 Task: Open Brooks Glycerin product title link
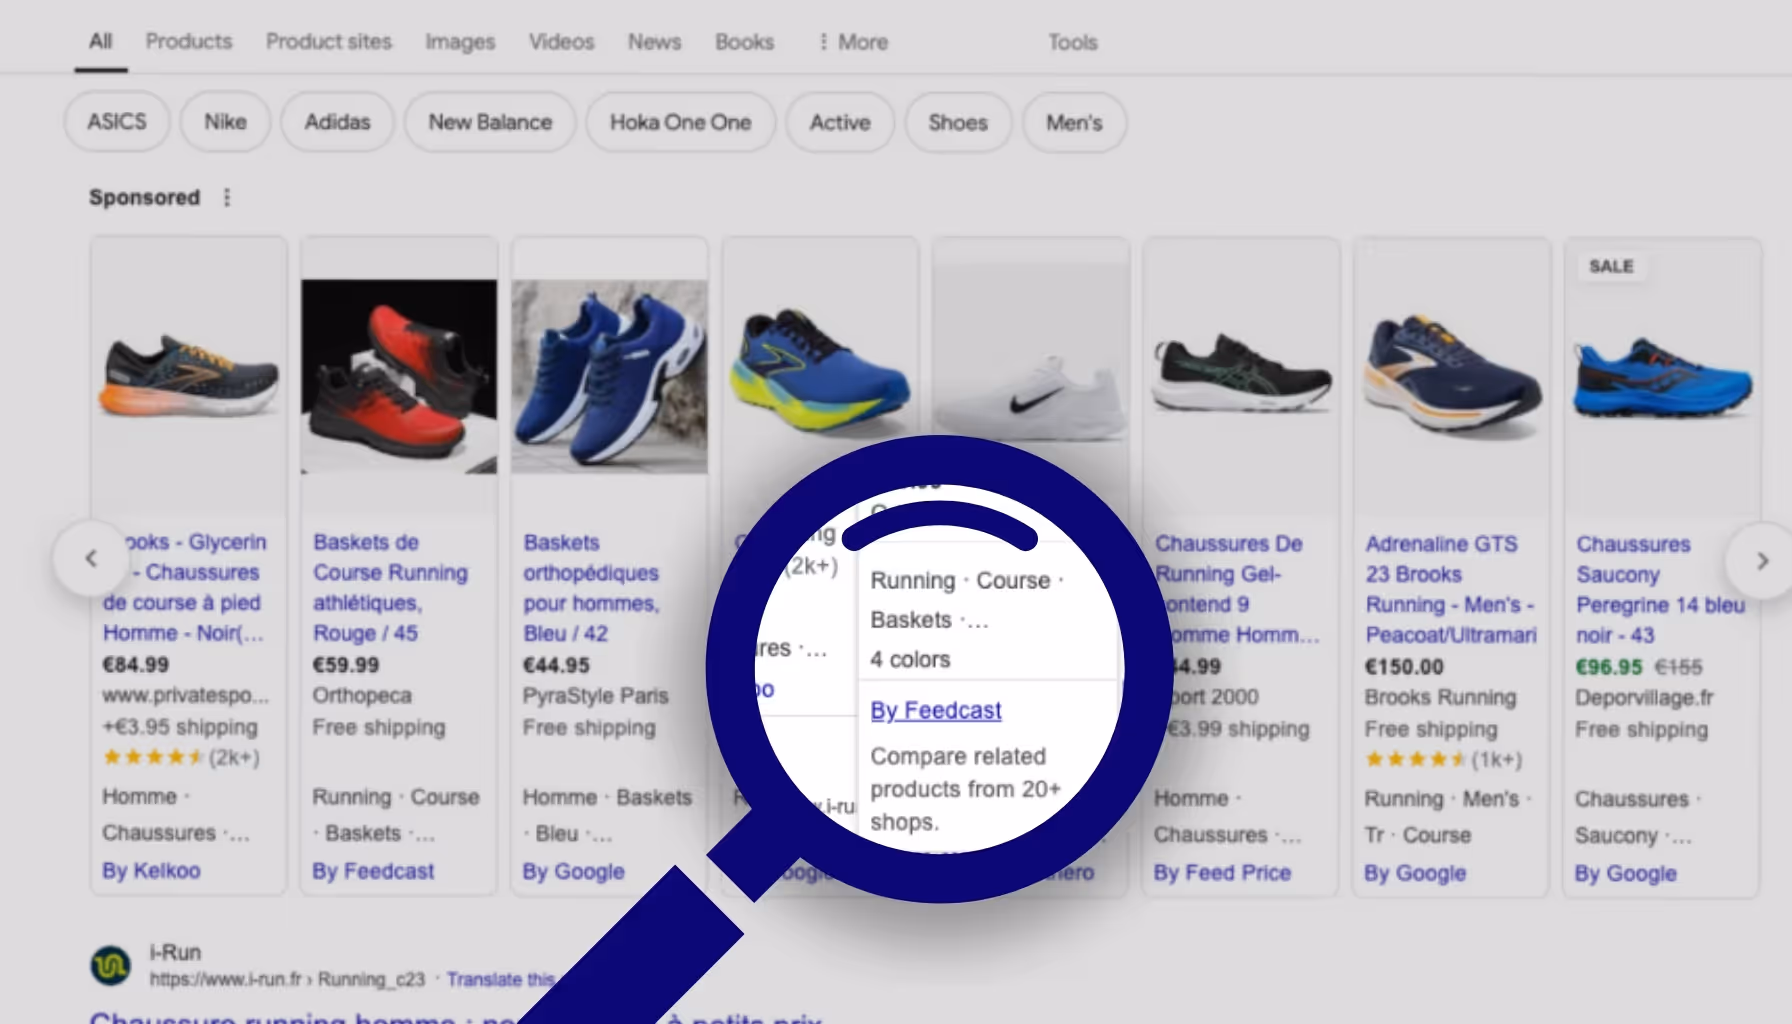tap(185, 587)
